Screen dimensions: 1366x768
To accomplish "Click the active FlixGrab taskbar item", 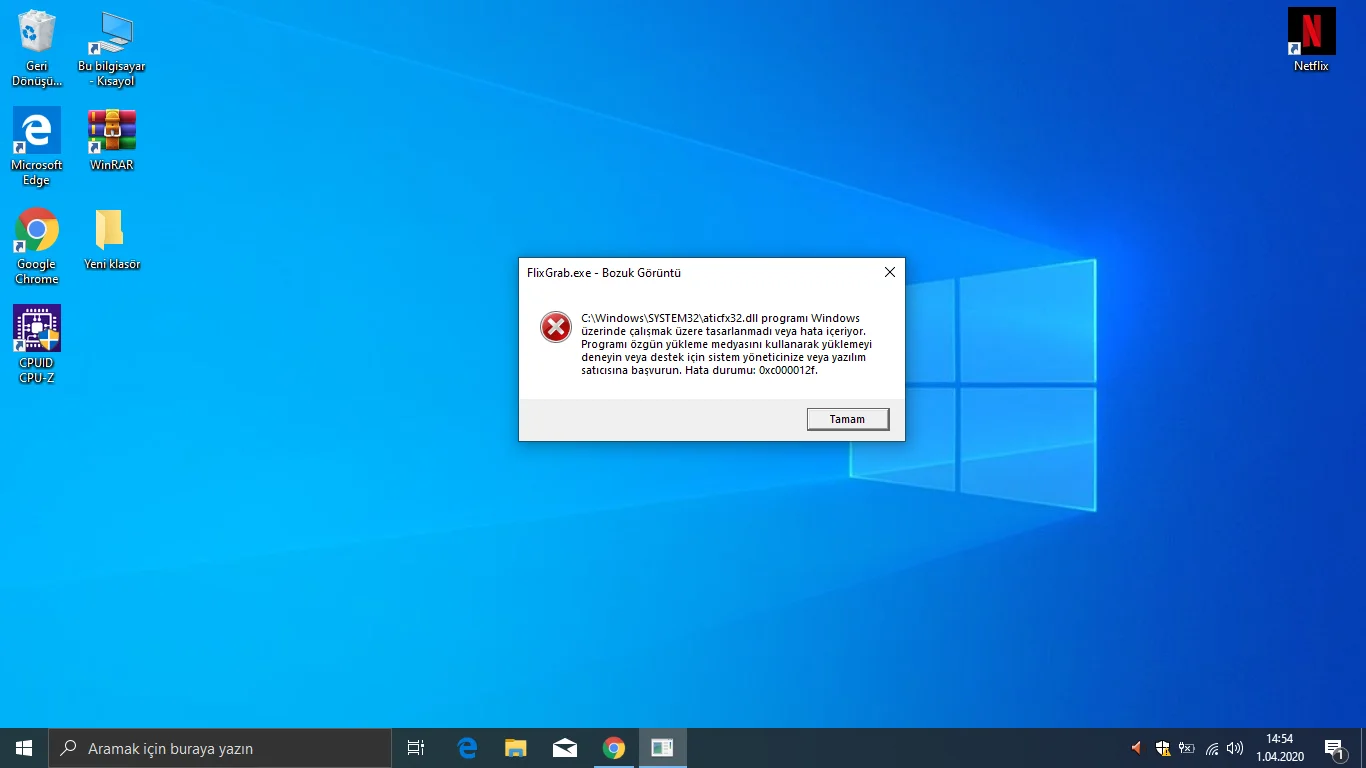I will tap(662, 748).
